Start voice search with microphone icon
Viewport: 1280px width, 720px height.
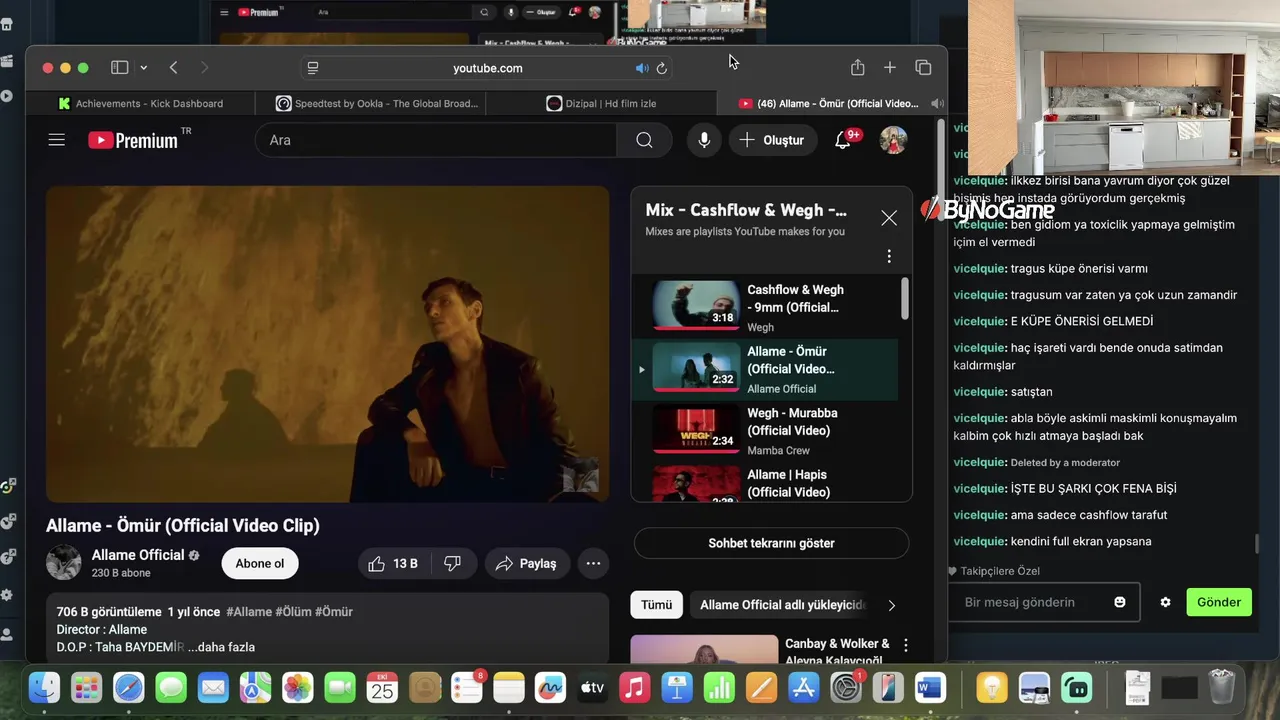[x=704, y=140]
